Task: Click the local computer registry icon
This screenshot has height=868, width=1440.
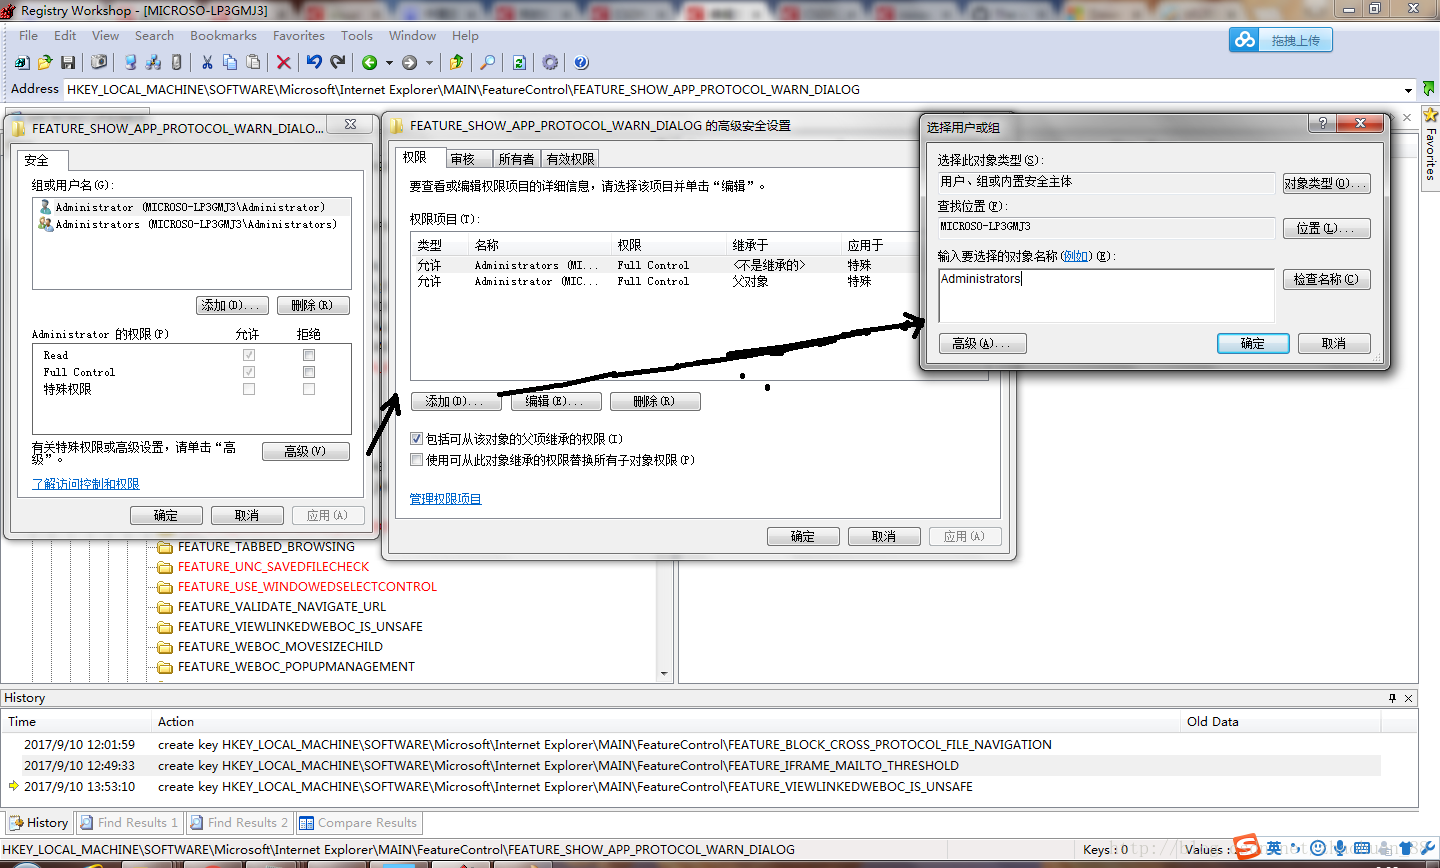Action: tap(130, 63)
